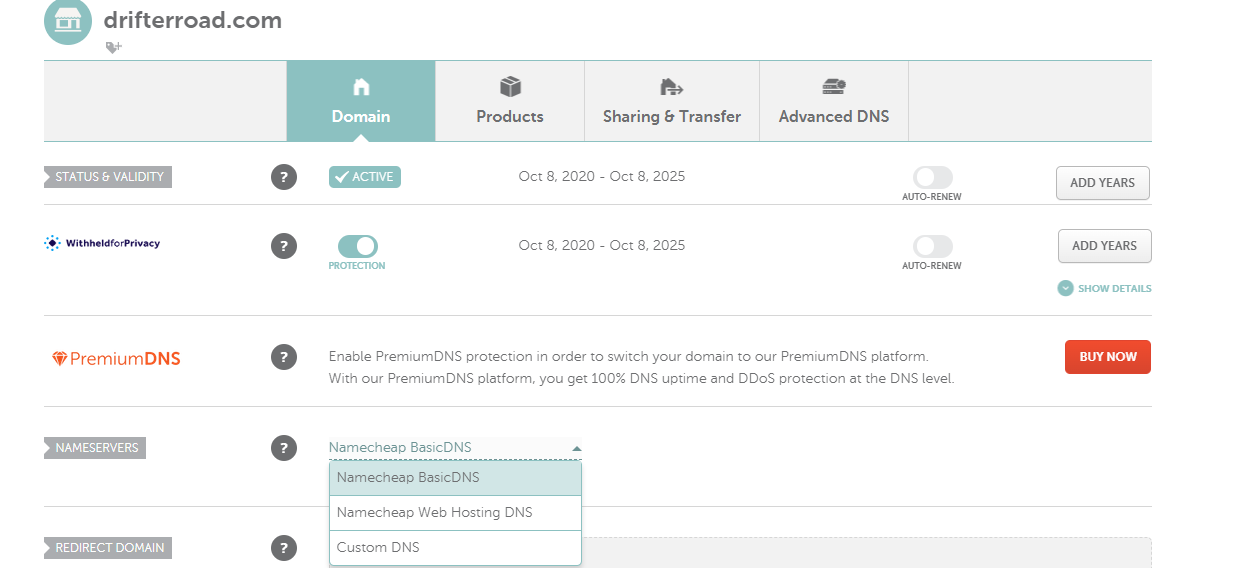Click Add Years for domain validity
Image resolution: width=1248 pixels, height=568 pixels.
click(x=1103, y=183)
